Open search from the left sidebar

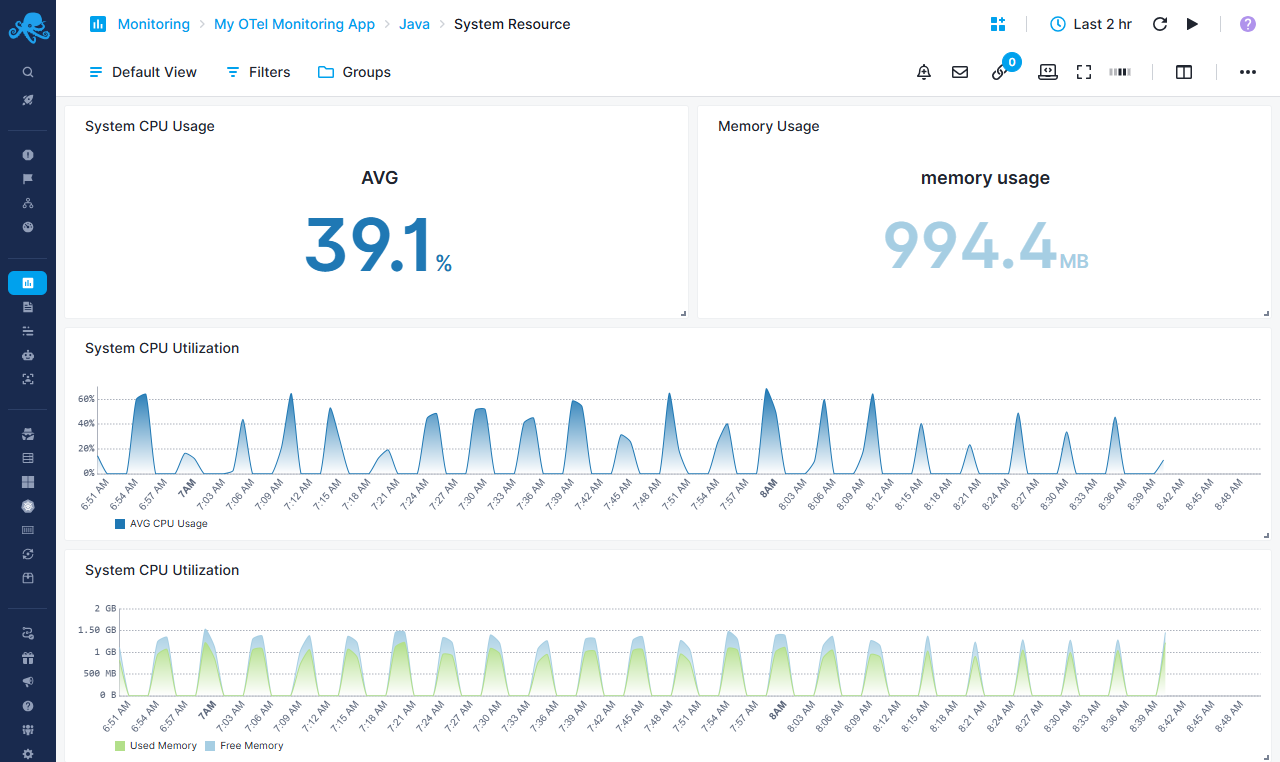(x=27, y=71)
